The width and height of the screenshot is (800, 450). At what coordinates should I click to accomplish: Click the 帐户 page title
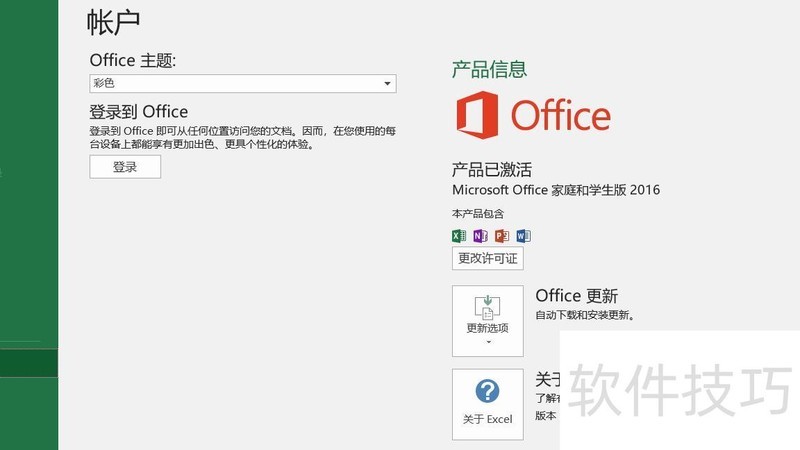pos(113,23)
